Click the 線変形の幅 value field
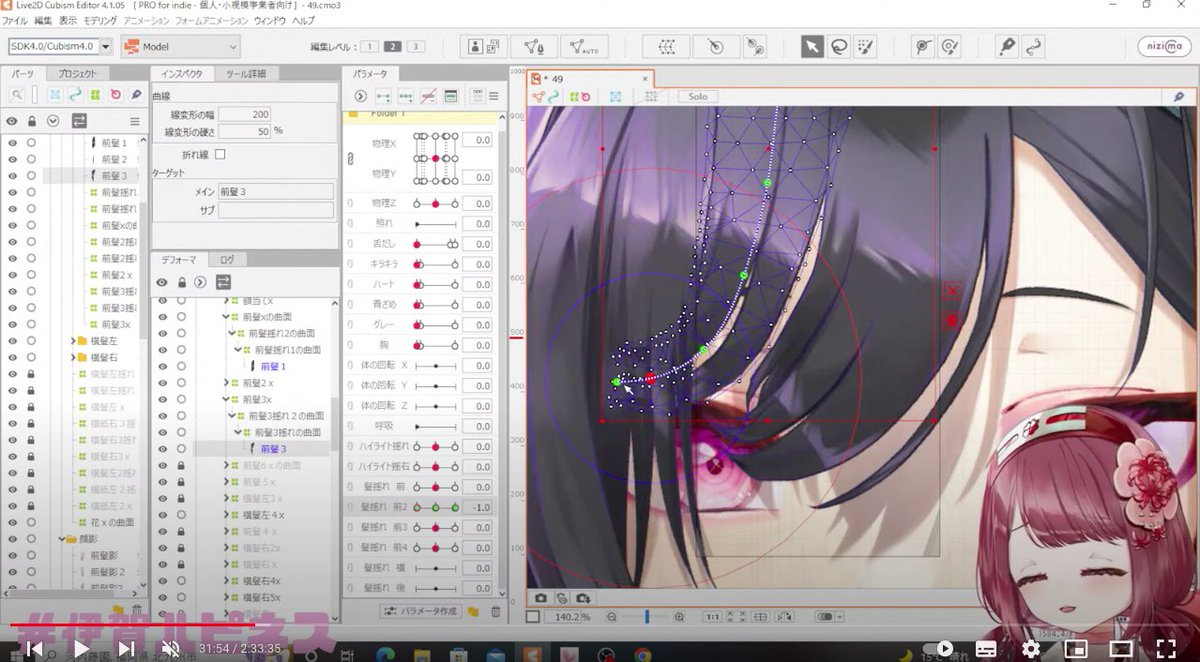Screen dimensions: 1200x662 click(245, 115)
